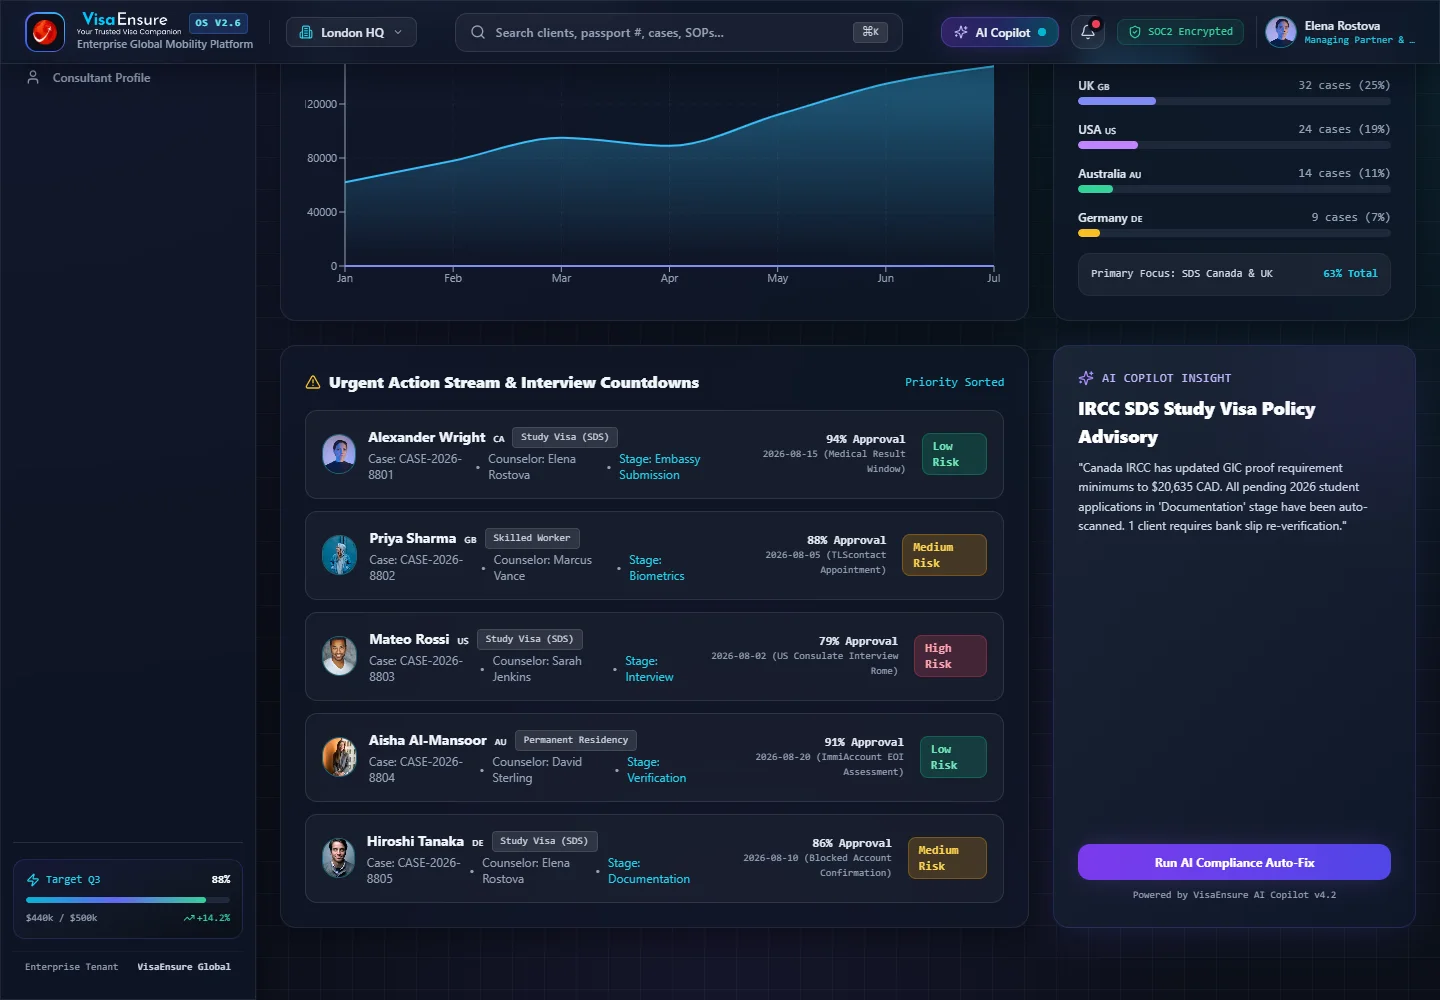Click the UK cases progress bar
Screen dimensions: 1440x1000
1234,101
